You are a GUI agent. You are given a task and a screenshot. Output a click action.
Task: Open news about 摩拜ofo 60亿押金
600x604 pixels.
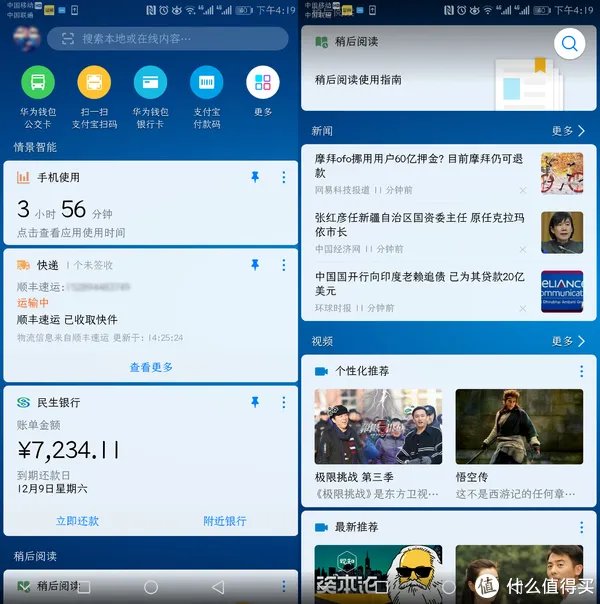point(419,166)
